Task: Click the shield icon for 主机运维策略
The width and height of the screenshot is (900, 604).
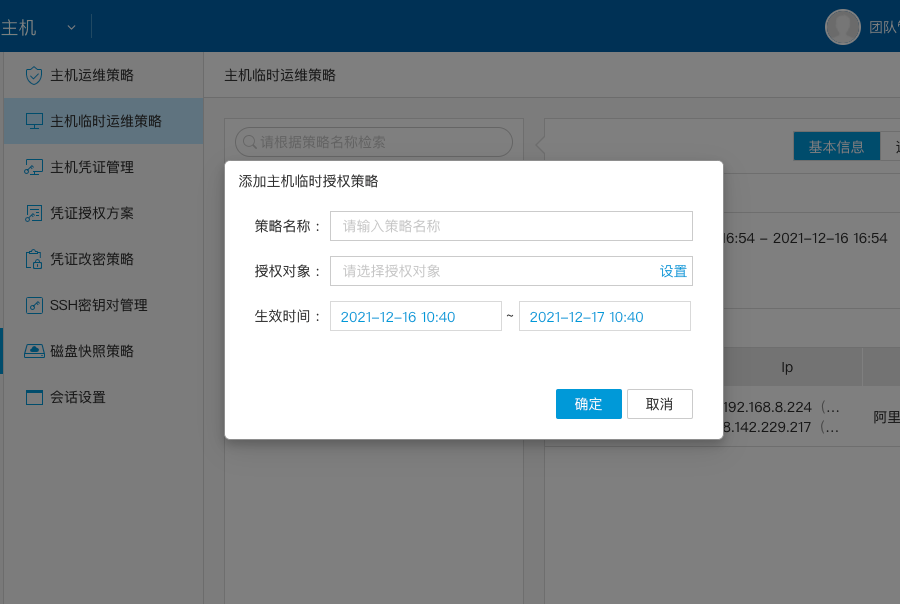Action: pos(34,75)
